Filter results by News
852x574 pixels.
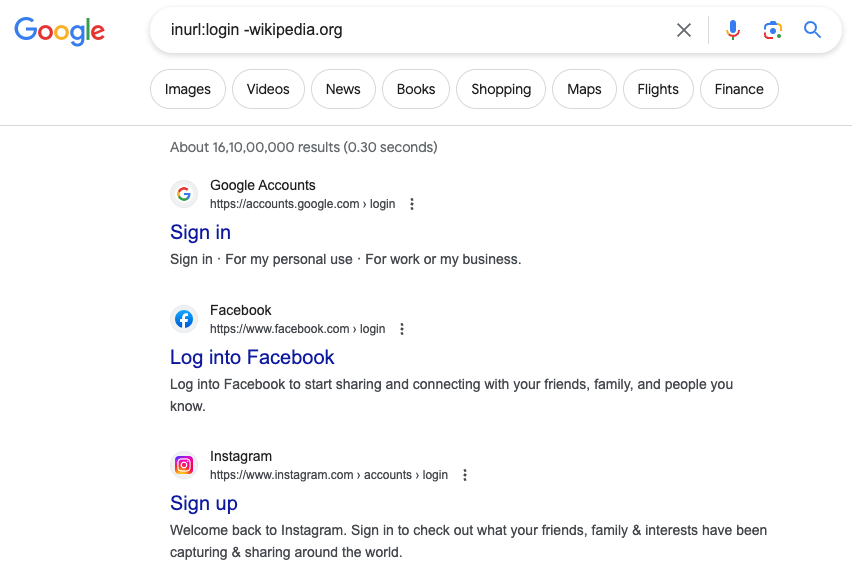click(343, 89)
